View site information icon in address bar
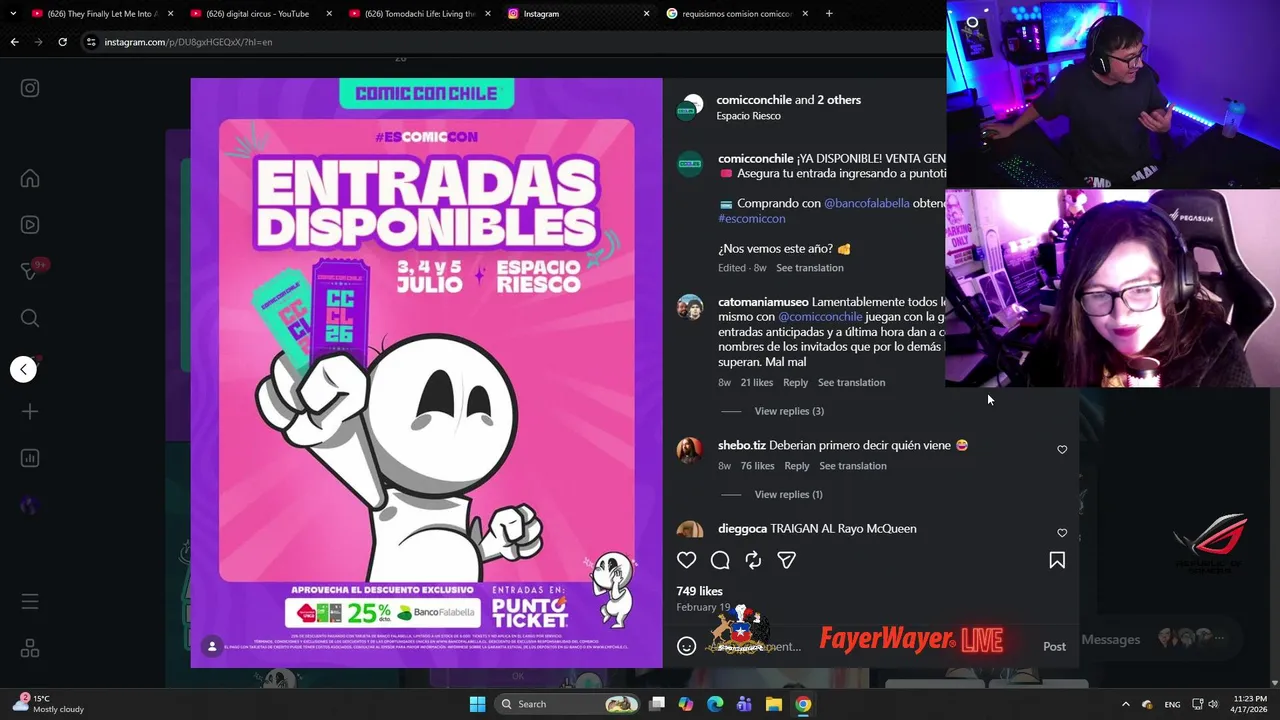This screenshot has width=1280, height=720. click(91, 42)
